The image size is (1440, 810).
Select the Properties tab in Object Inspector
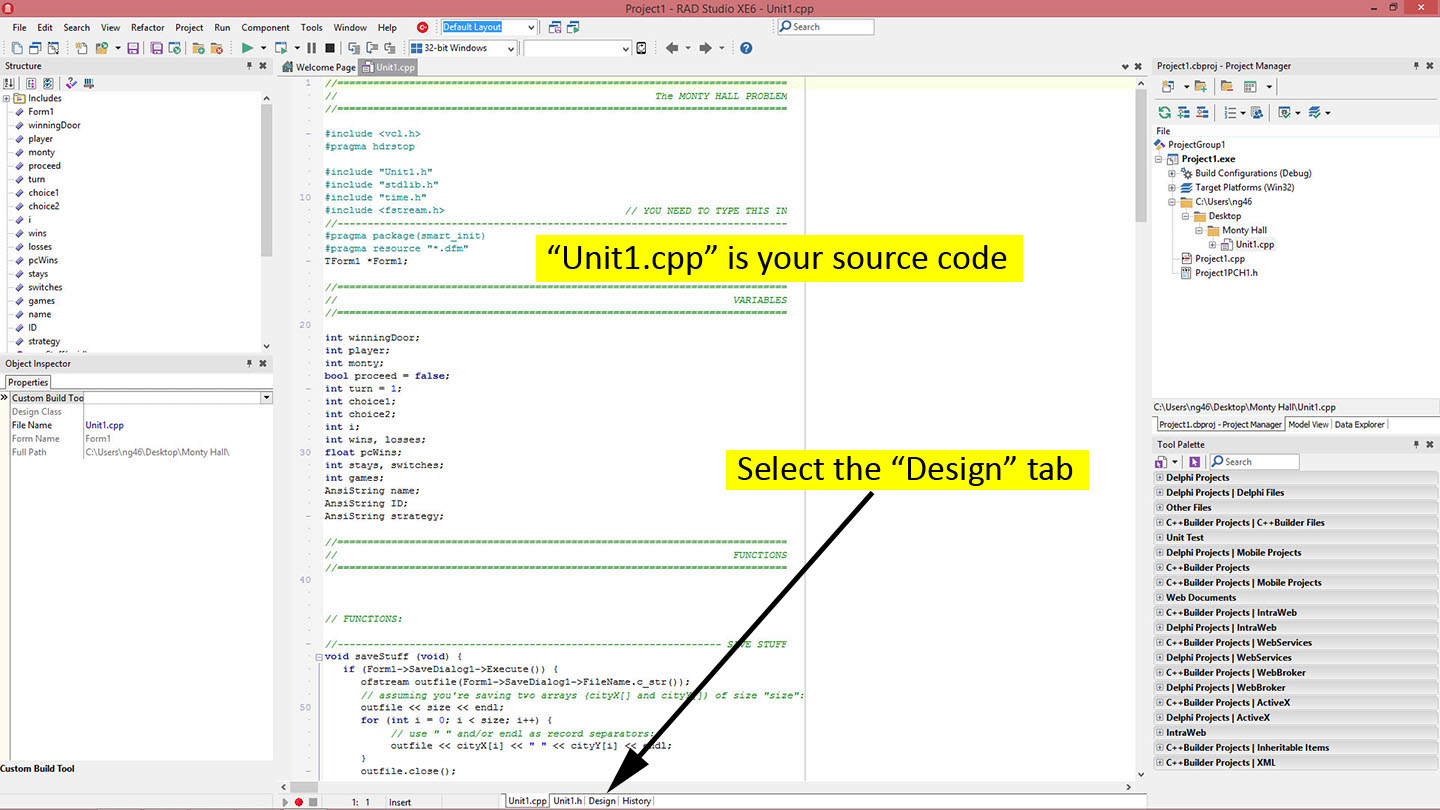click(x=28, y=382)
